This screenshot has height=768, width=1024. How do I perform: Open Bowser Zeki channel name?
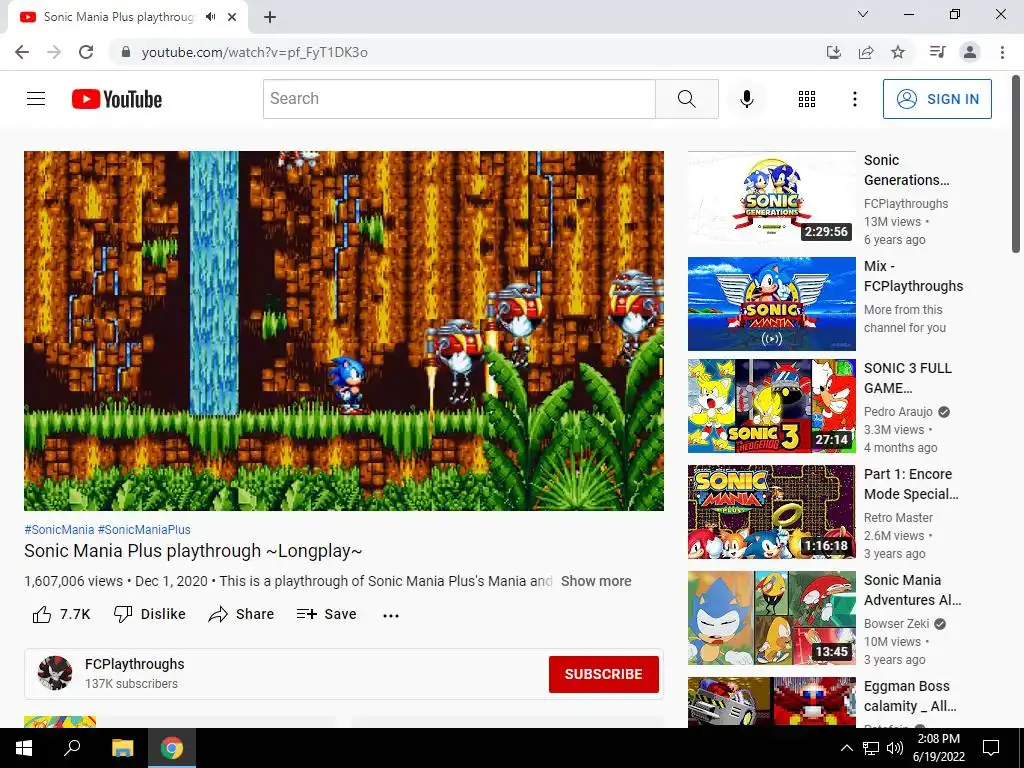tap(896, 624)
